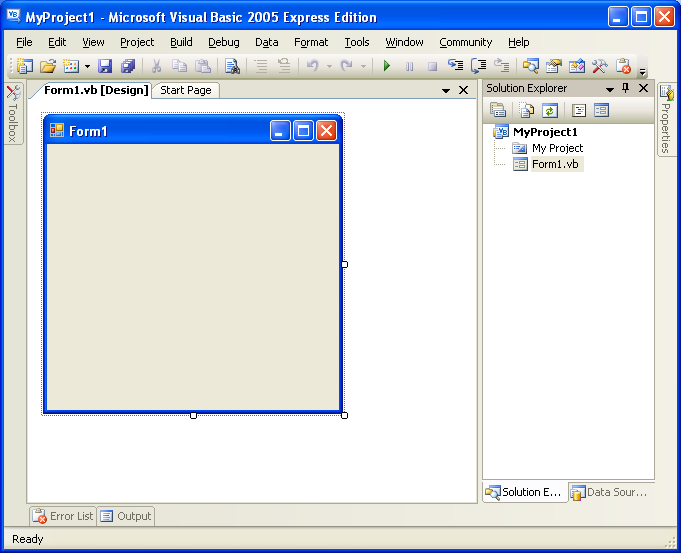Click the Find in Files binoculars icon
The image size is (681, 553).
(x=232, y=66)
